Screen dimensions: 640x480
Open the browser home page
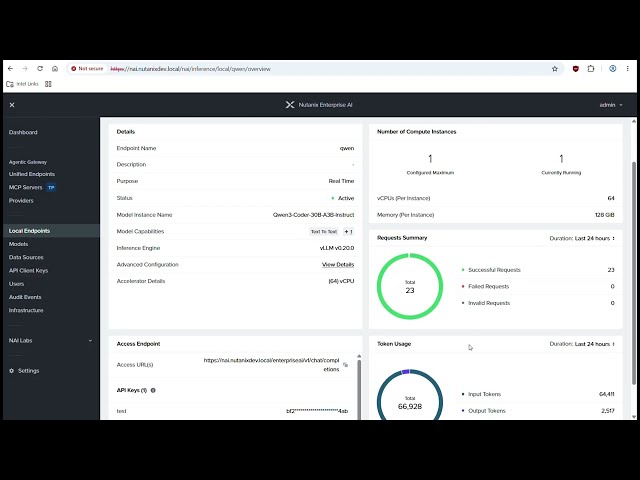point(55,69)
